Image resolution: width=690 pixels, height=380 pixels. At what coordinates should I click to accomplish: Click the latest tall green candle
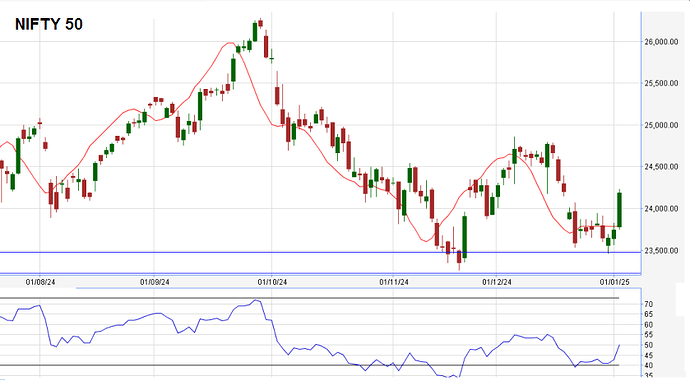tap(620, 210)
